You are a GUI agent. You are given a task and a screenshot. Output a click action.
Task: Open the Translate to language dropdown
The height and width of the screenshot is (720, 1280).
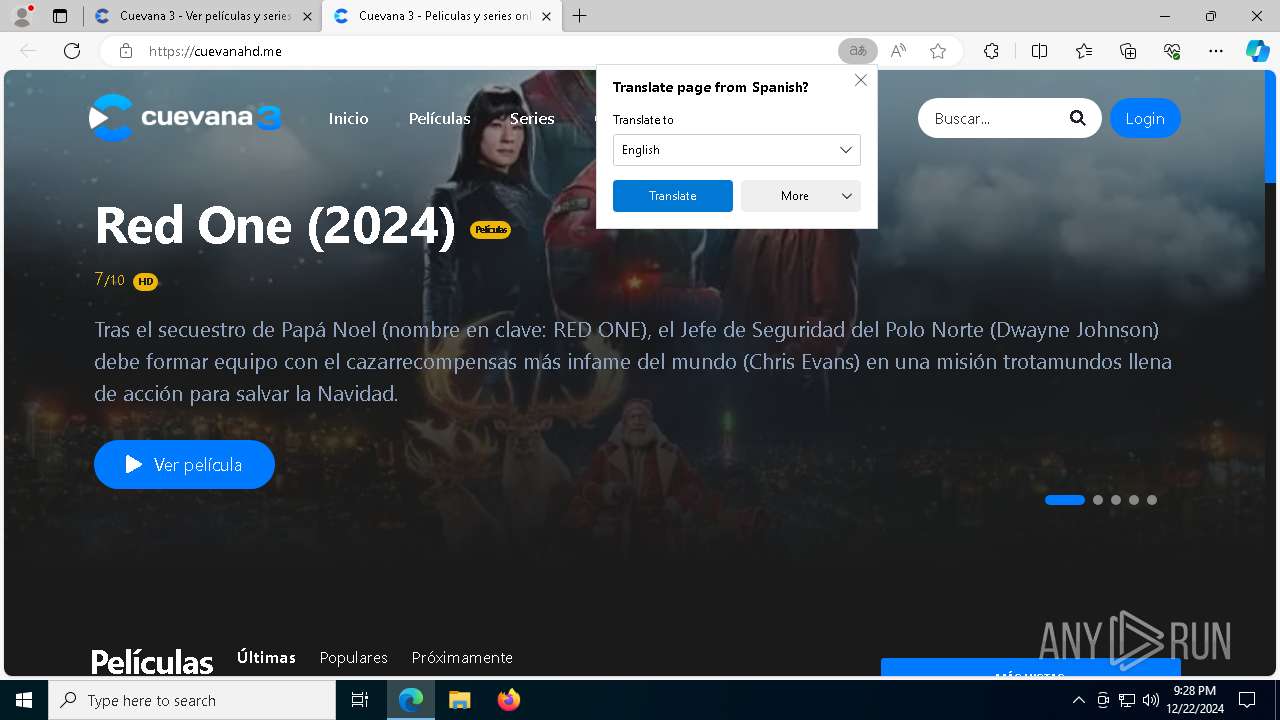click(737, 150)
